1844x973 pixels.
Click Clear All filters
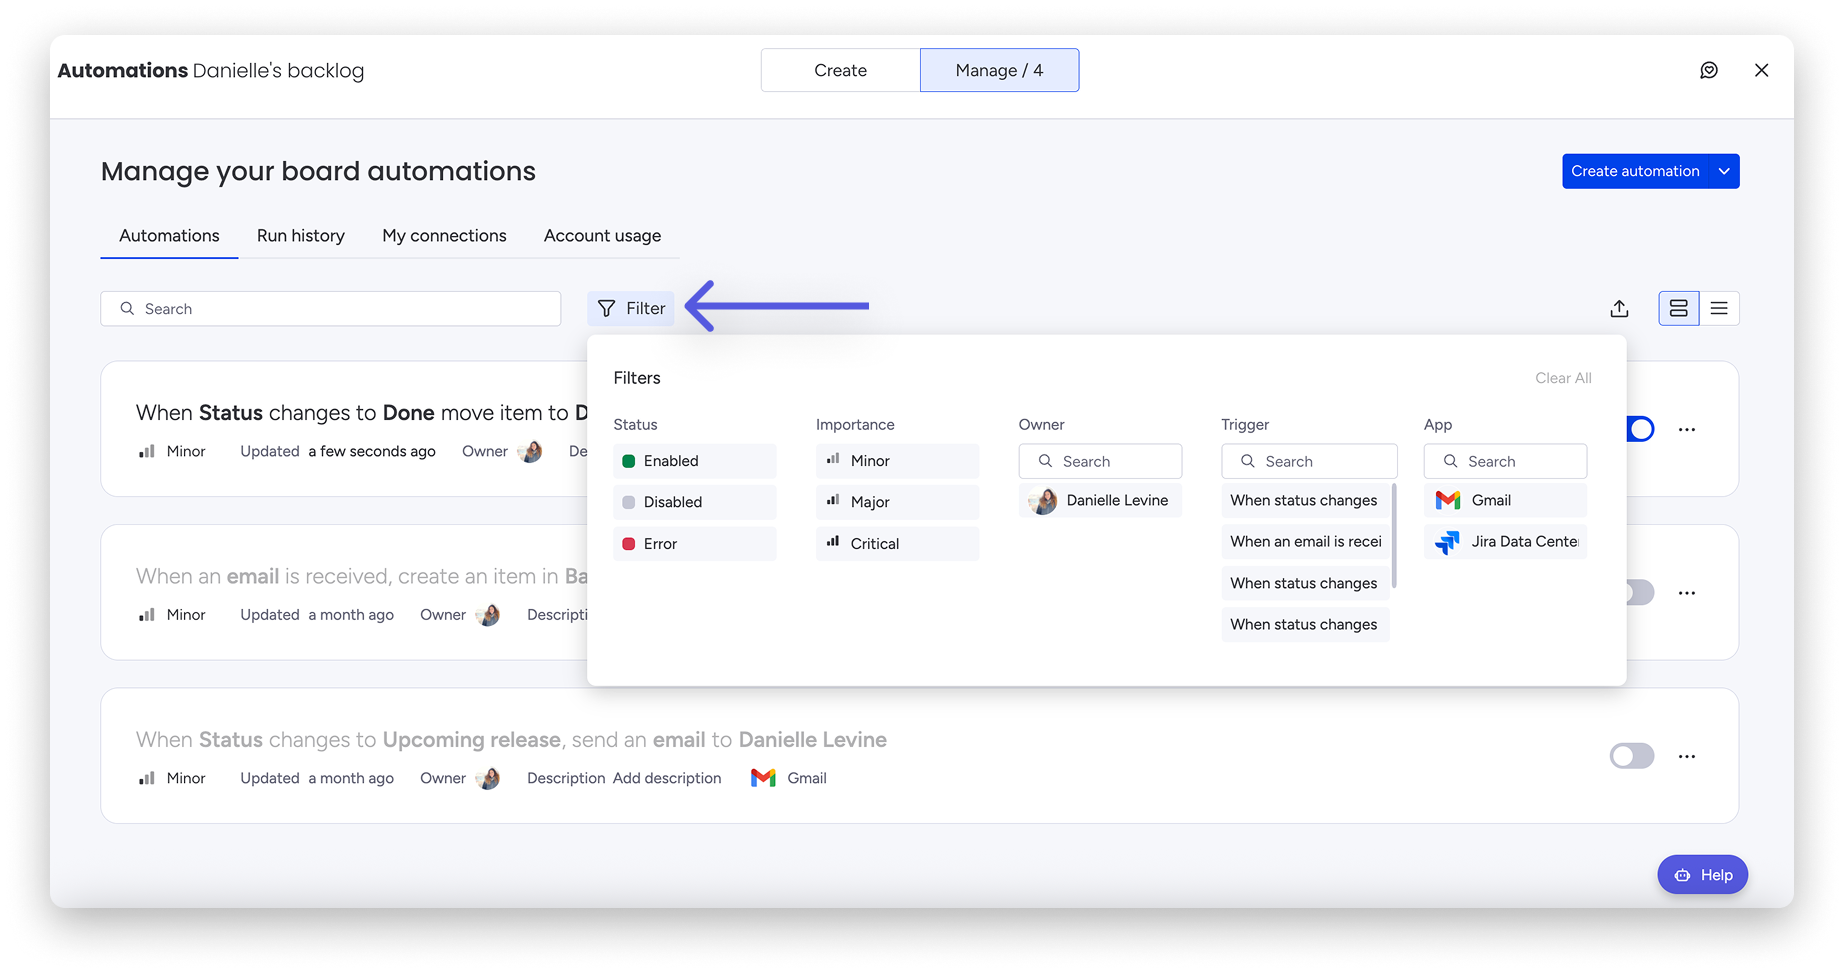point(1563,378)
